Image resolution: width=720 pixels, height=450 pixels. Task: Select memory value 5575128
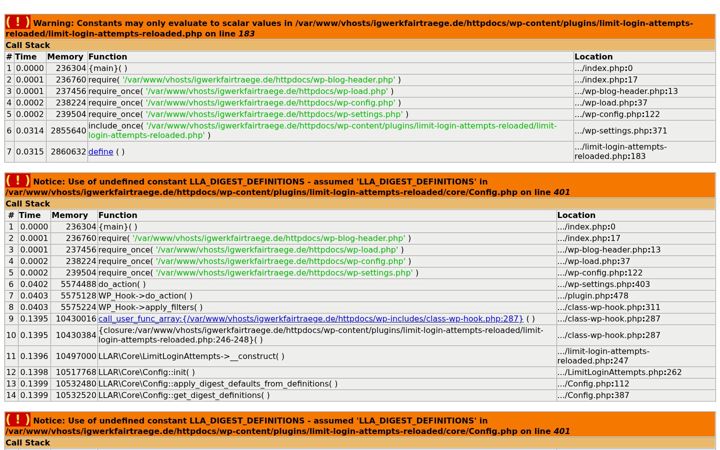78,296
